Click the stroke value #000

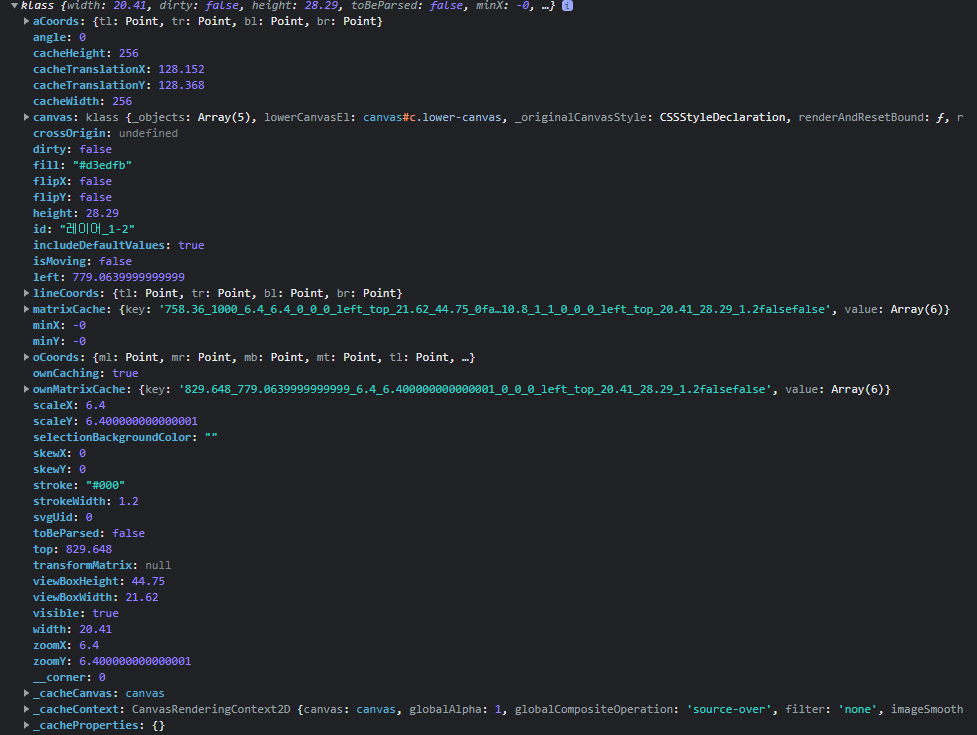pyautogui.click(x=104, y=485)
